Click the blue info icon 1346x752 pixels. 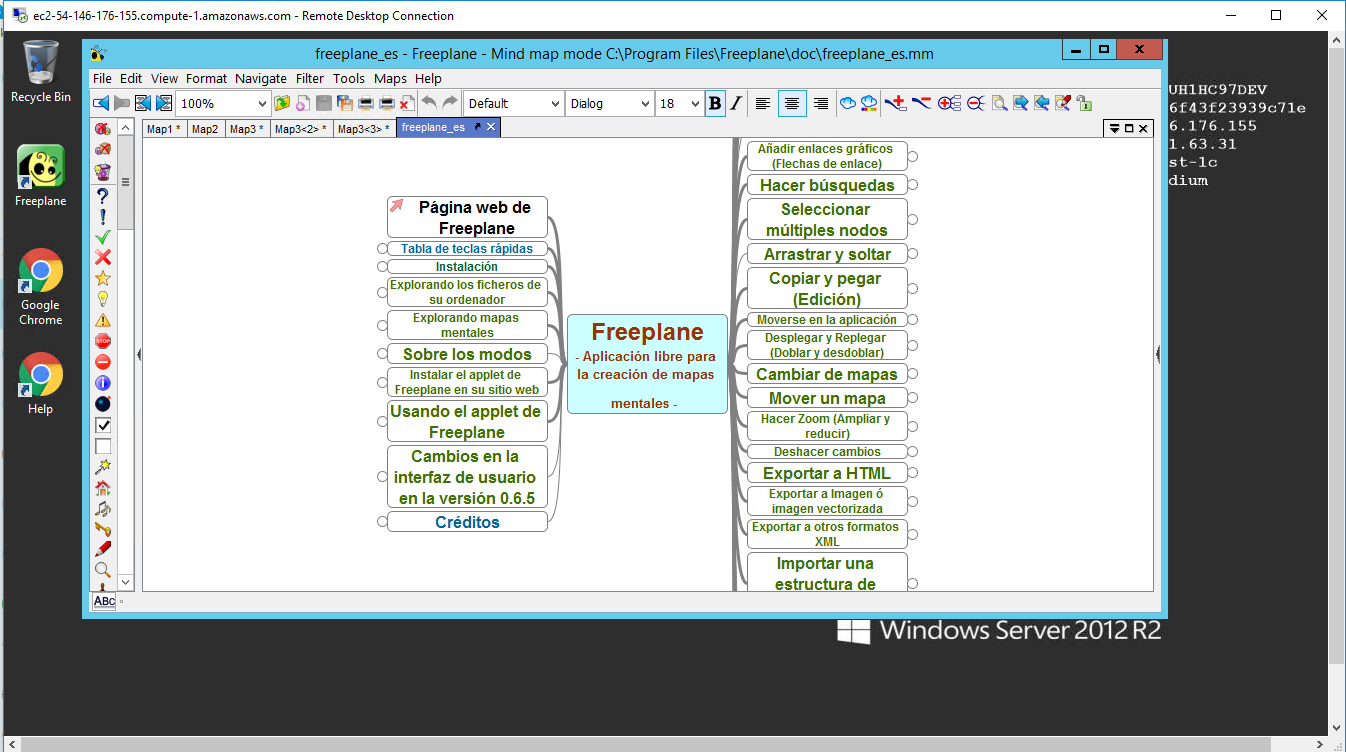[102, 383]
